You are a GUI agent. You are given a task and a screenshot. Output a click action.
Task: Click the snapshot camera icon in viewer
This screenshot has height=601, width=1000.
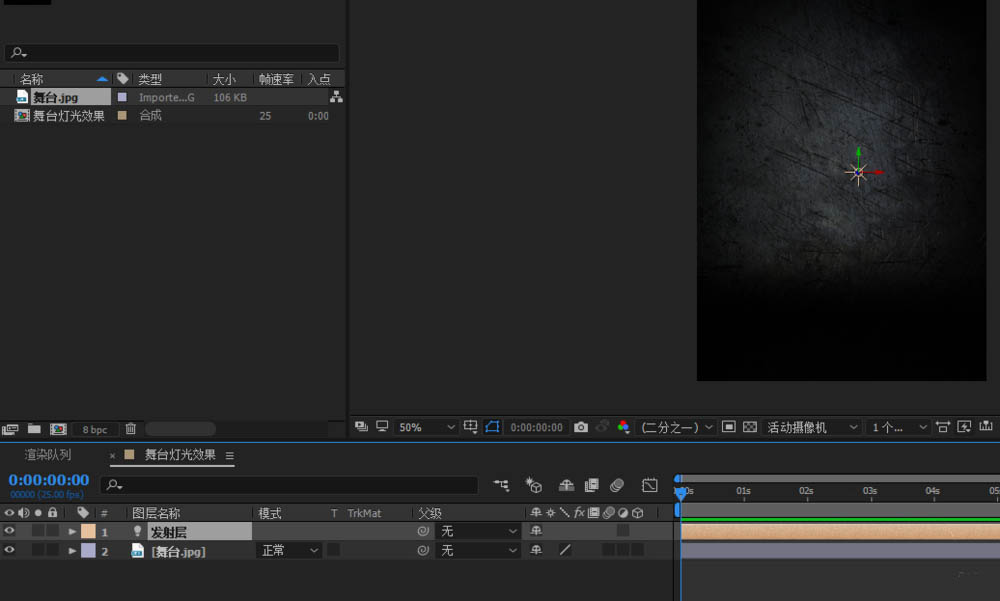[581, 427]
